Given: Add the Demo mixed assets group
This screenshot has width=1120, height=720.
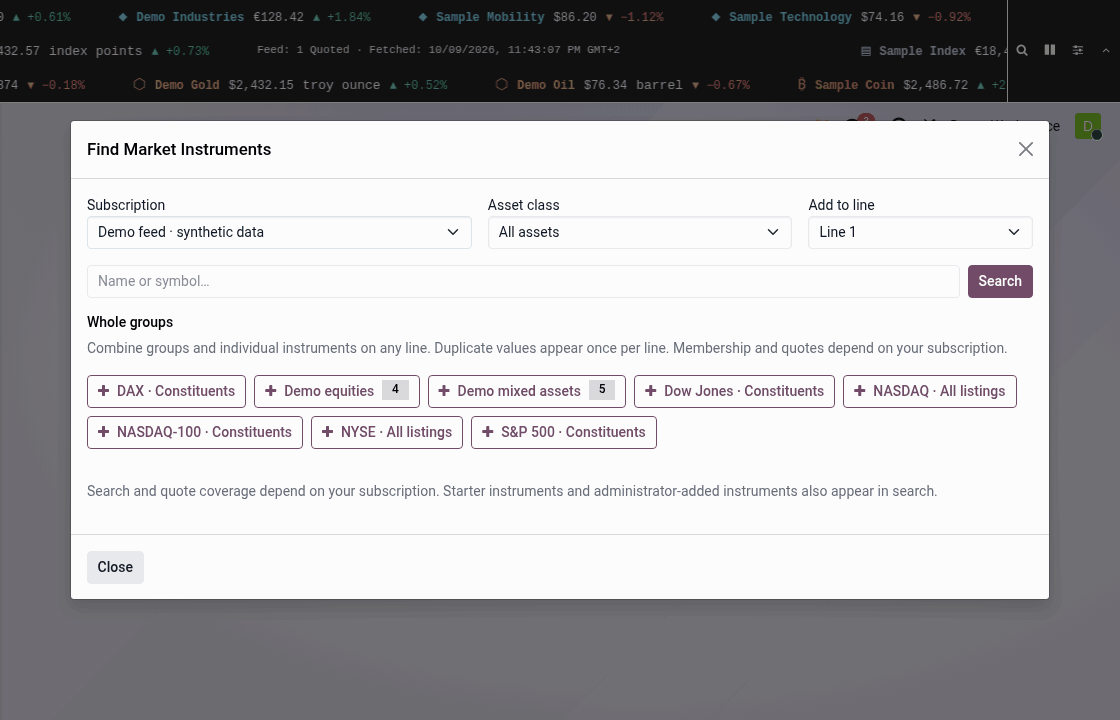Looking at the screenshot, I should click(x=527, y=391).
